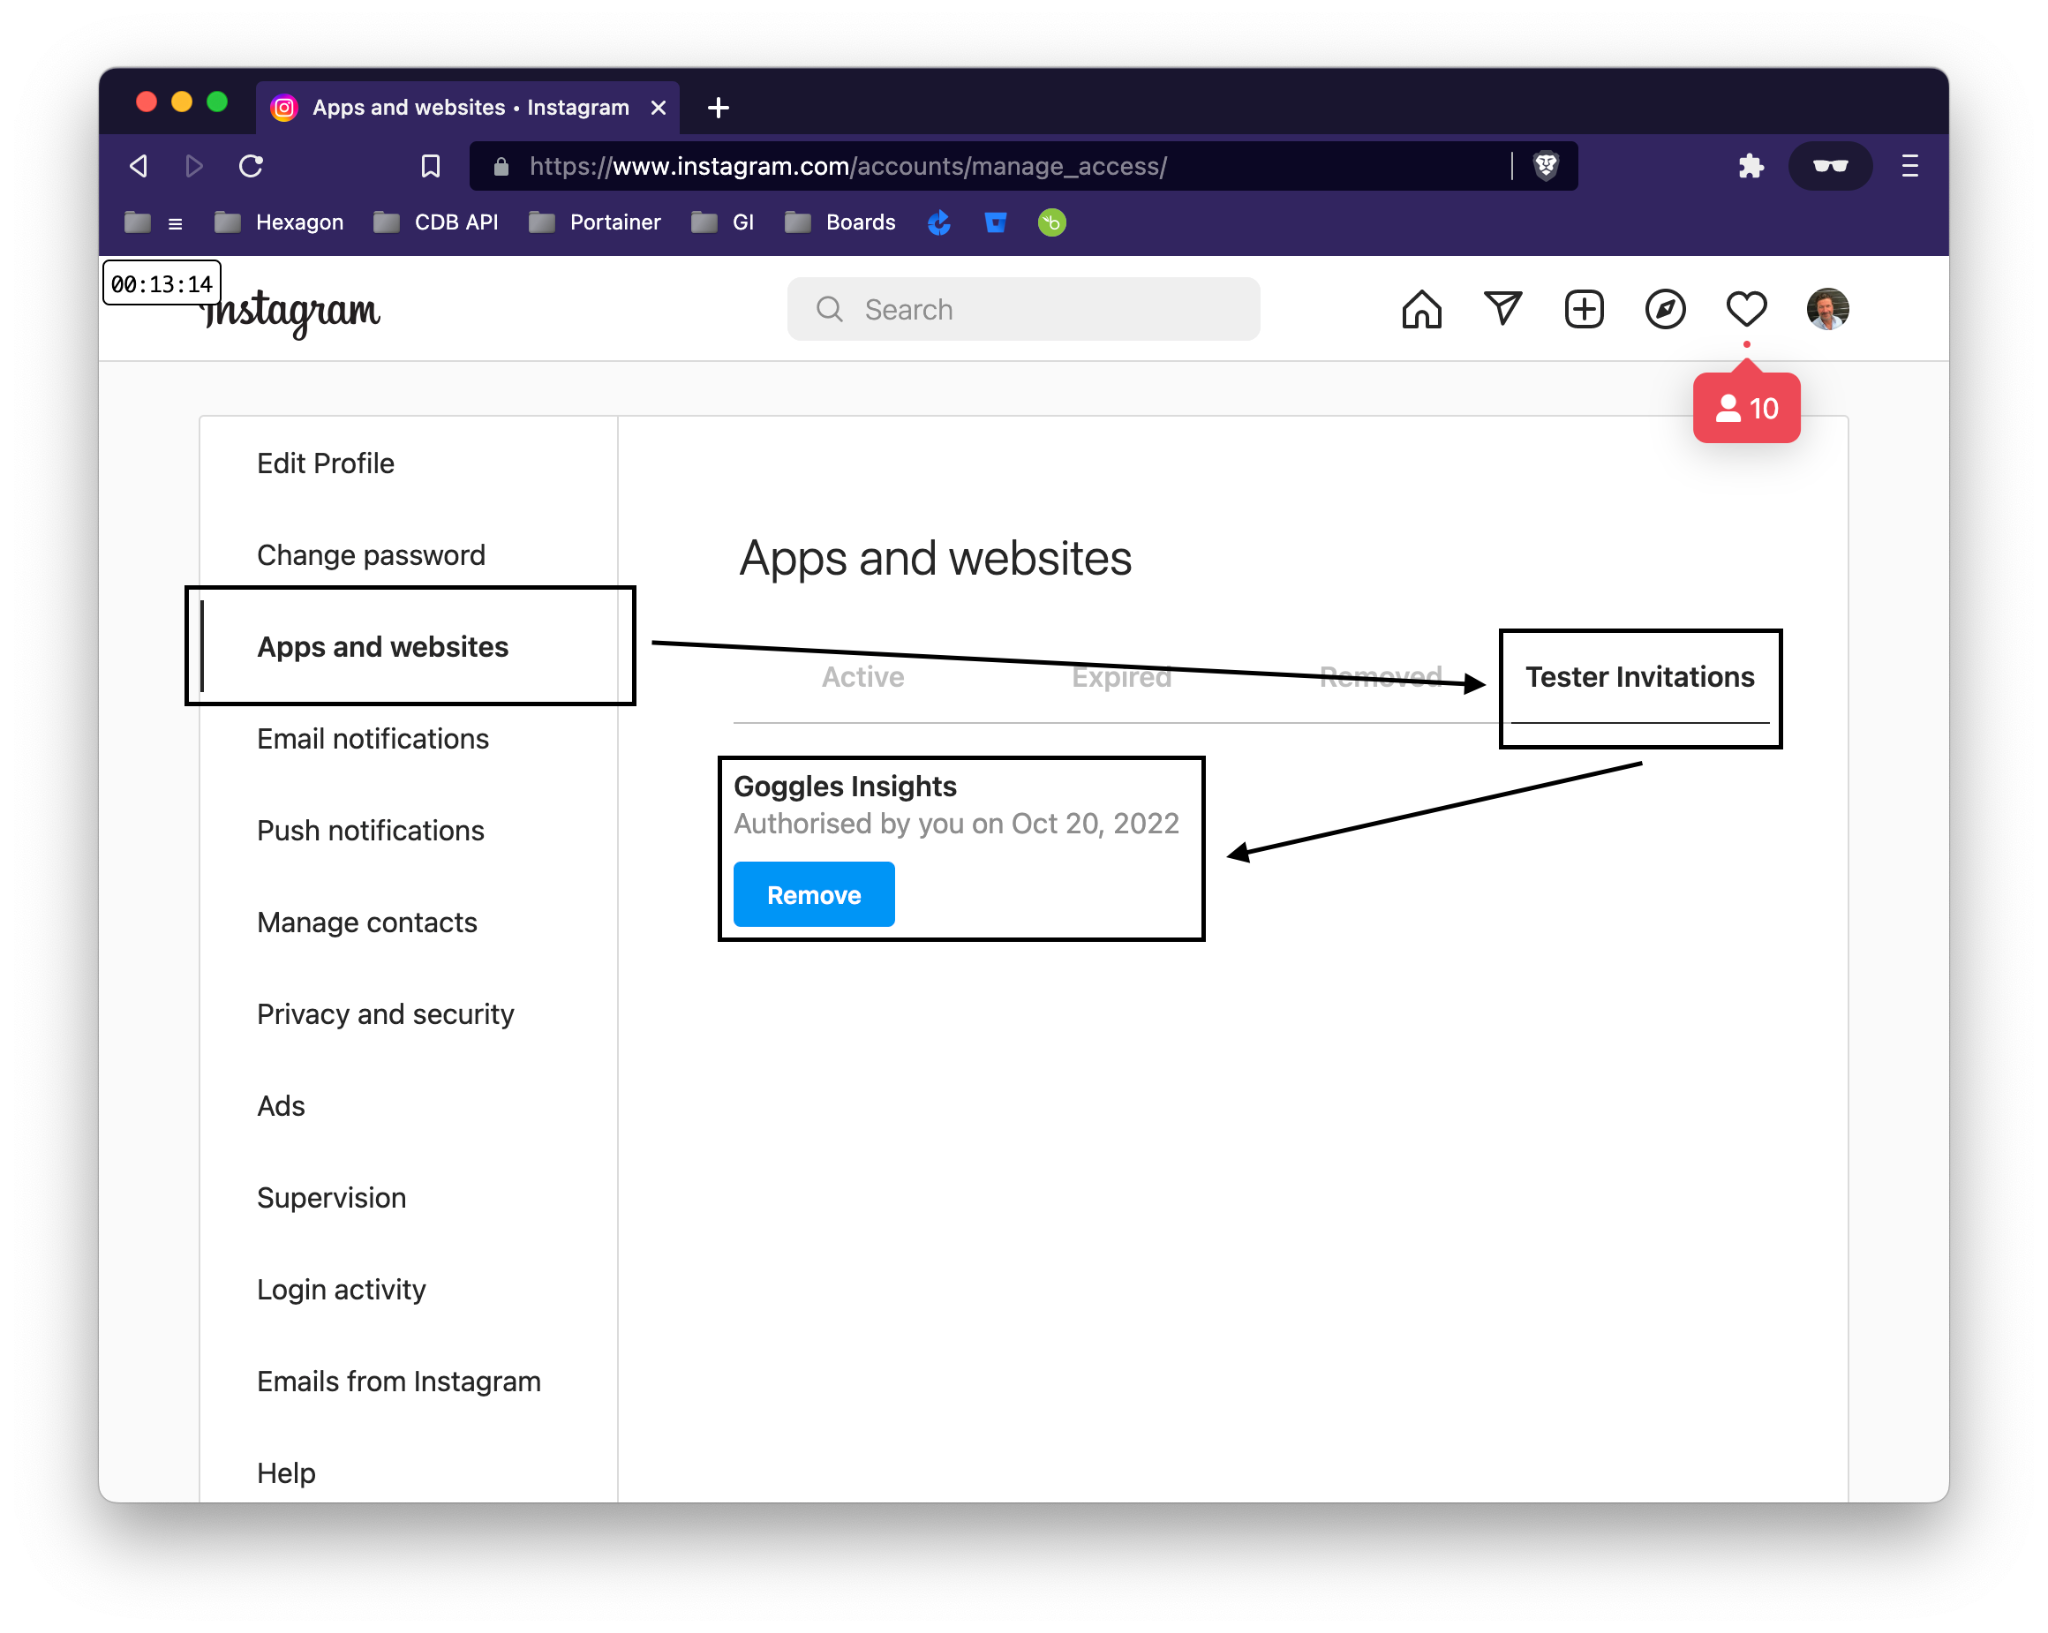This screenshot has height=1633, width=2048.
Task: Click the Instagram Search field
Action: [x=1023, y=309]
